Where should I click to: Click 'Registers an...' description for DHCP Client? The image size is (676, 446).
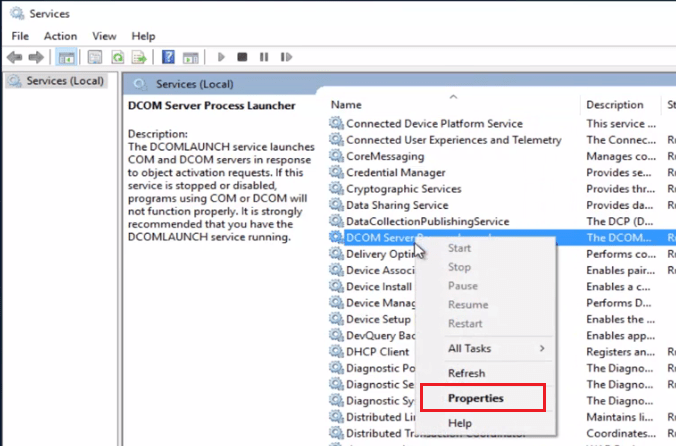click(x=620, y=352)
